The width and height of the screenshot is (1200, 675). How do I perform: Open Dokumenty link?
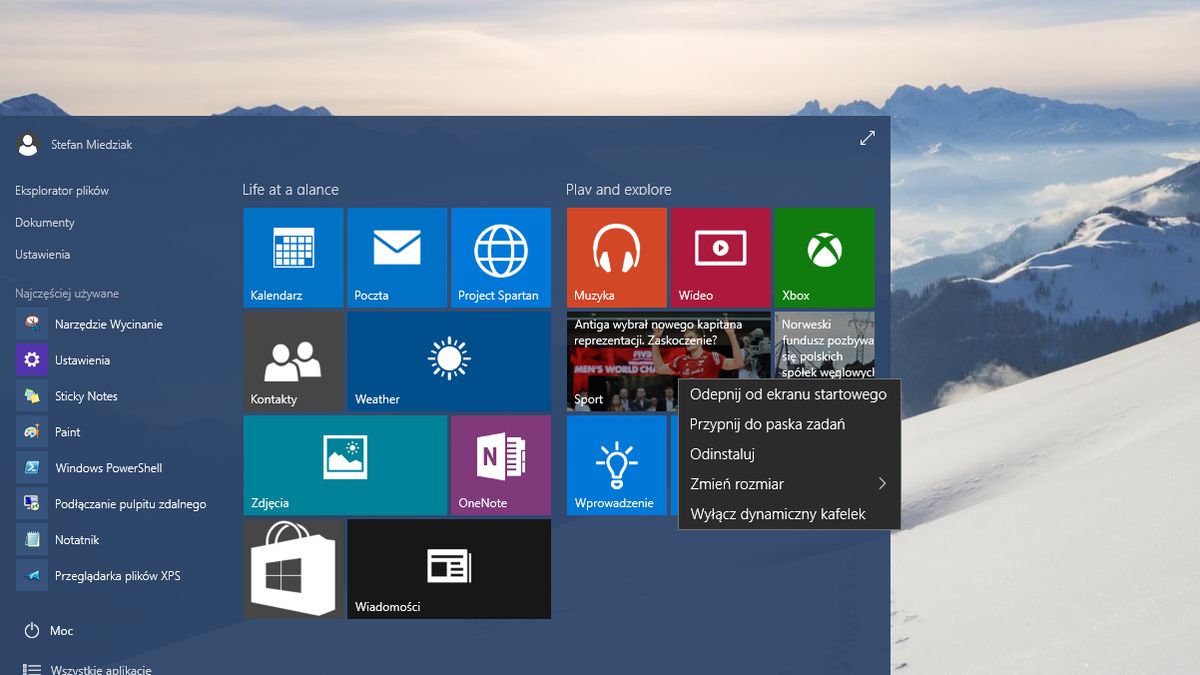(x=45, y=222)
